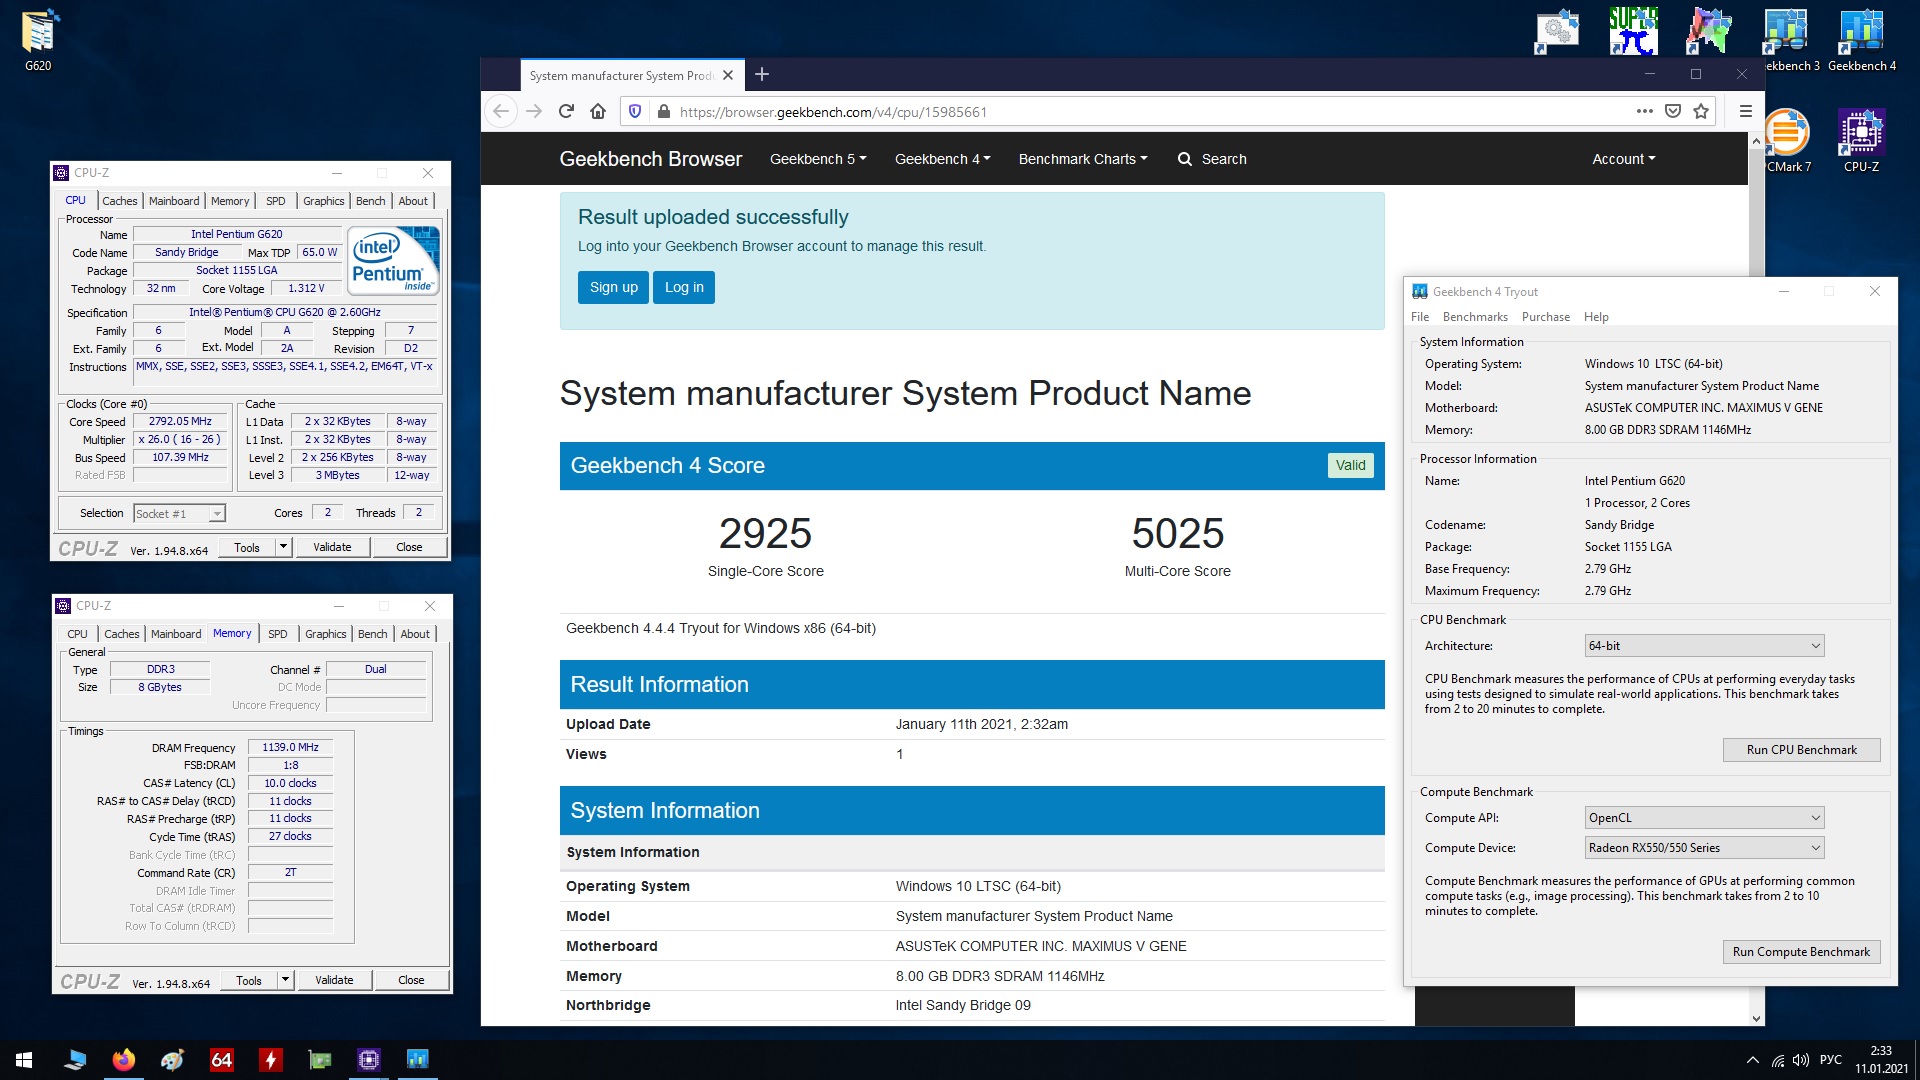Viewport: 1920px width, 1080px height.
Task: Open Bench tab in lower CPU-Z window
Action: (373, 634)
